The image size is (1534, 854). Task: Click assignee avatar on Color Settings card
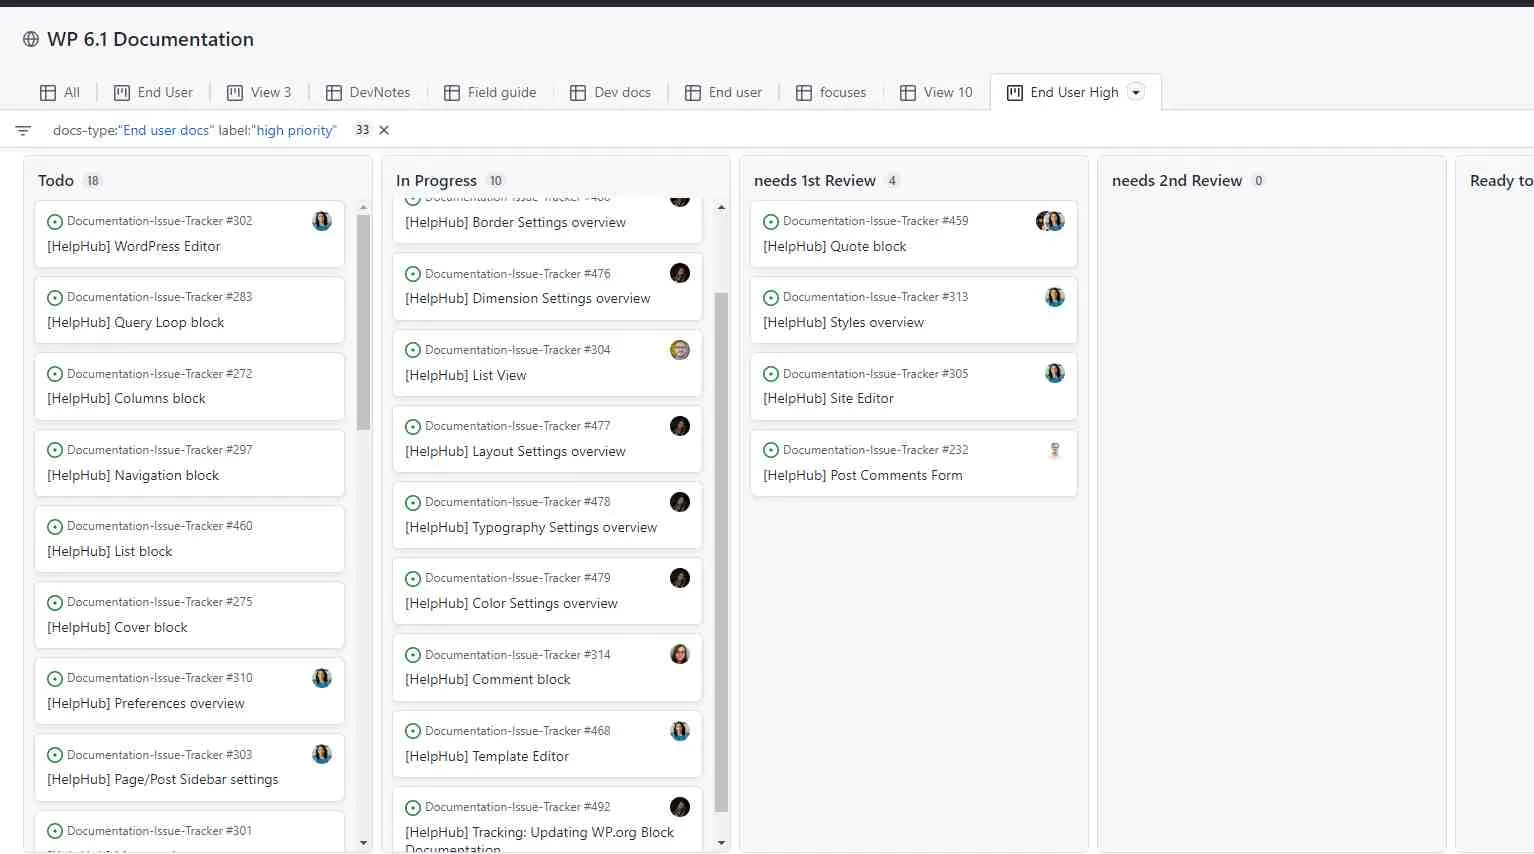(x=680, y=578)
